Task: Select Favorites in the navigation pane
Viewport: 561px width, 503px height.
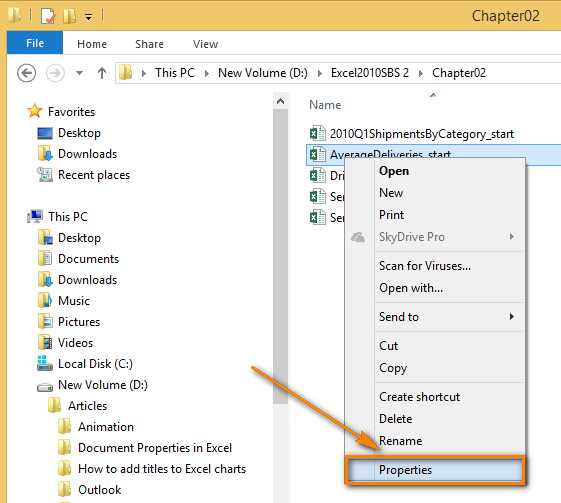Action: pos(72,112)
